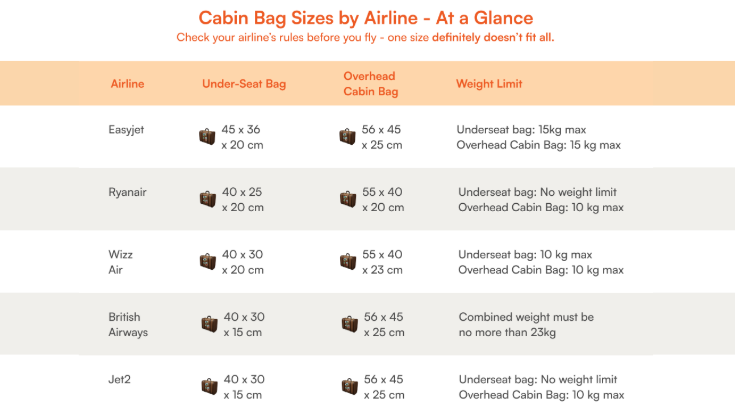Viewport: 735px width, 413px height.
Task: Click the Easyjet overhead cabin bag suitcase icon
Action: tap(347, 136)
